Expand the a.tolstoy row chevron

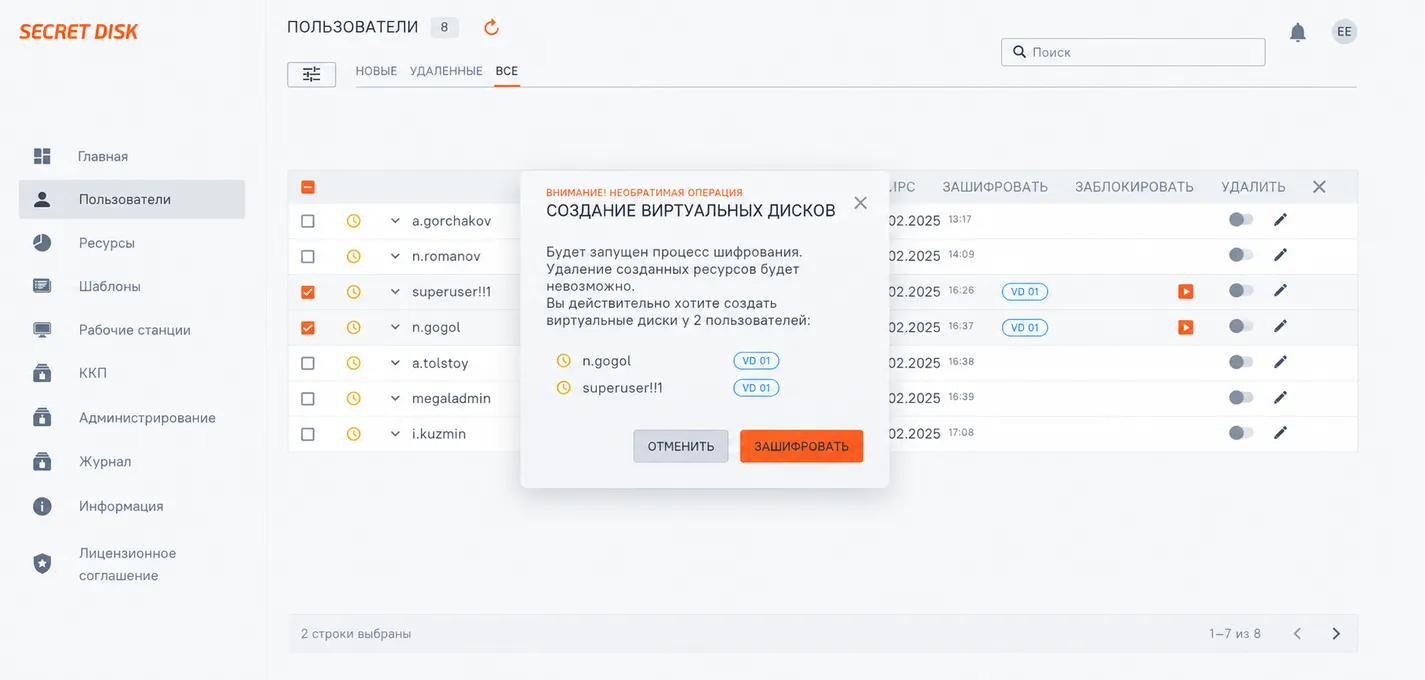coord(395,363)
